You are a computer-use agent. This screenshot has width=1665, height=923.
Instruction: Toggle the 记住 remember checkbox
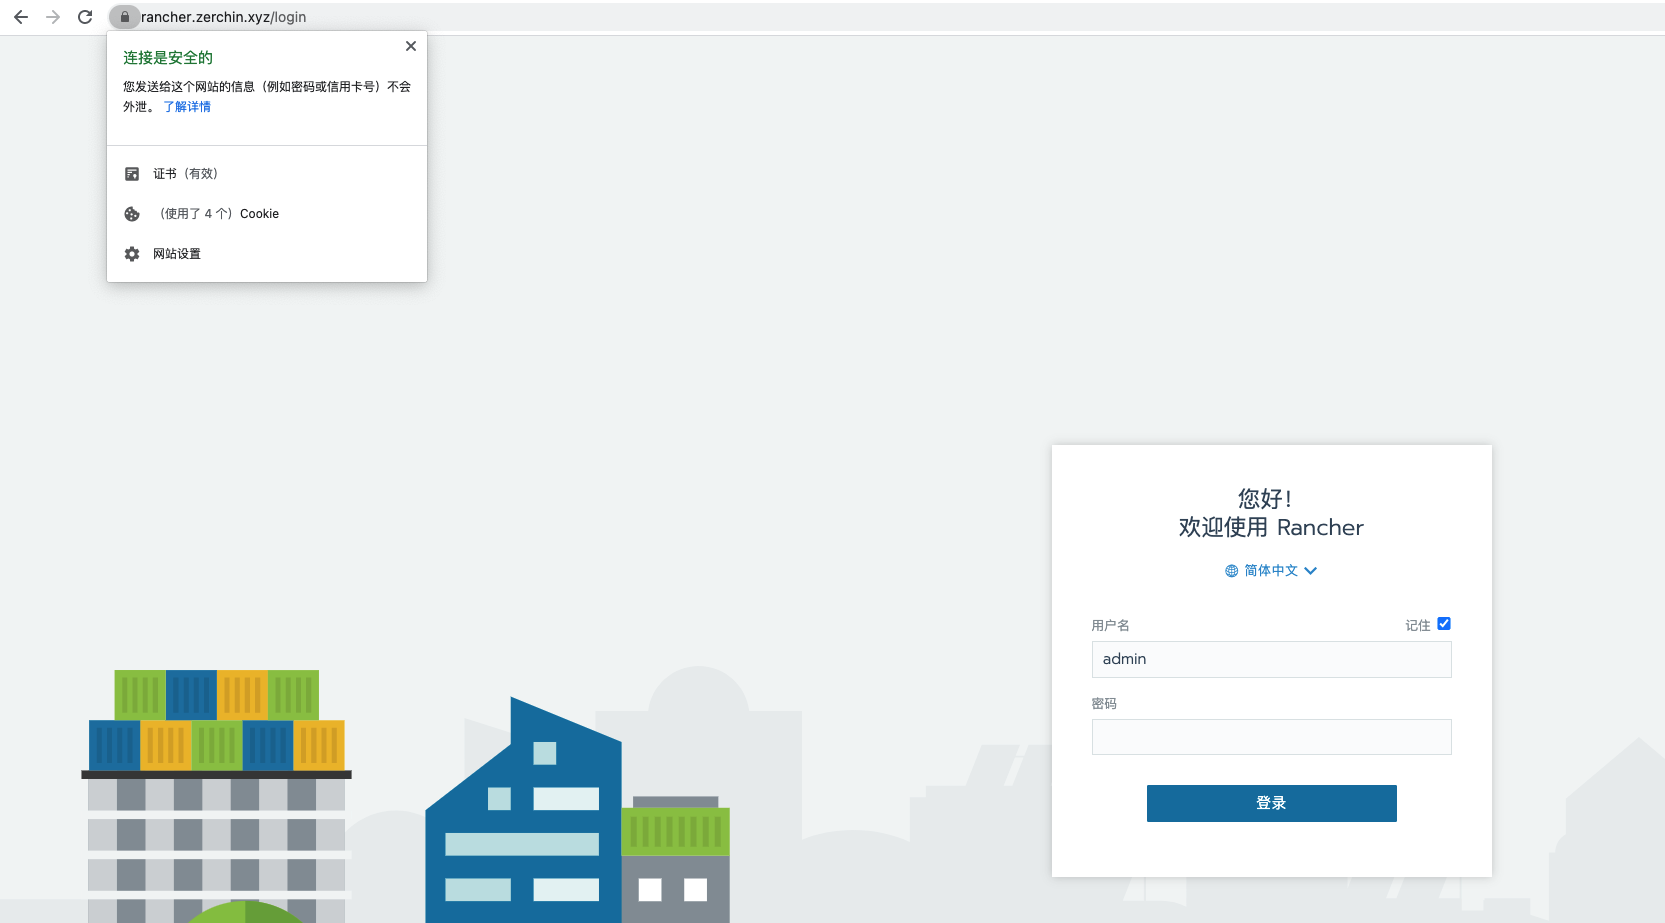1444,624
